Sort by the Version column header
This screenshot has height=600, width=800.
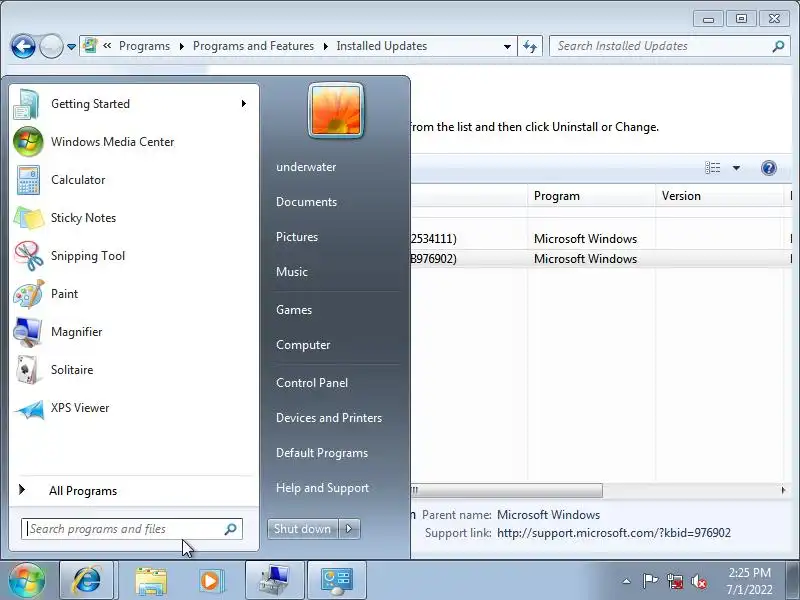pyautogui.click(x=719, y=196)
